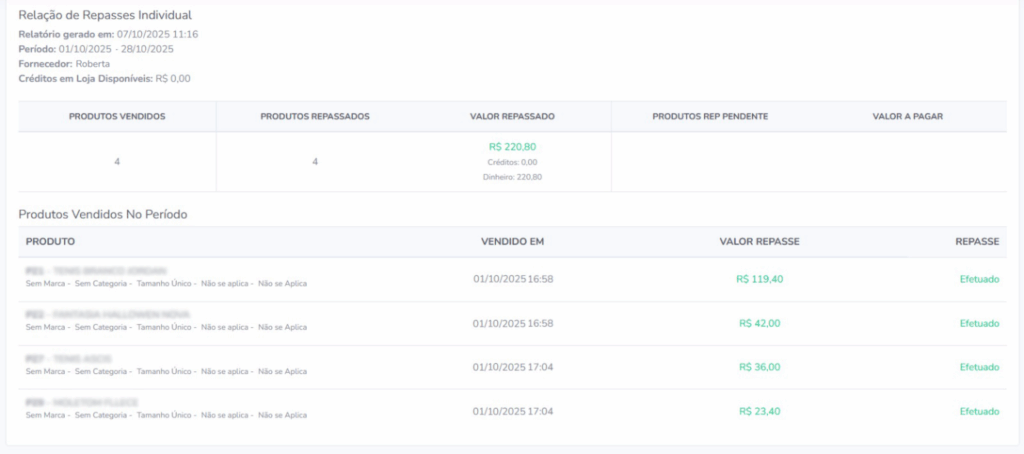
Task: Click the PRODUTOS REP PENDENTE header
Action: [710, 116]
